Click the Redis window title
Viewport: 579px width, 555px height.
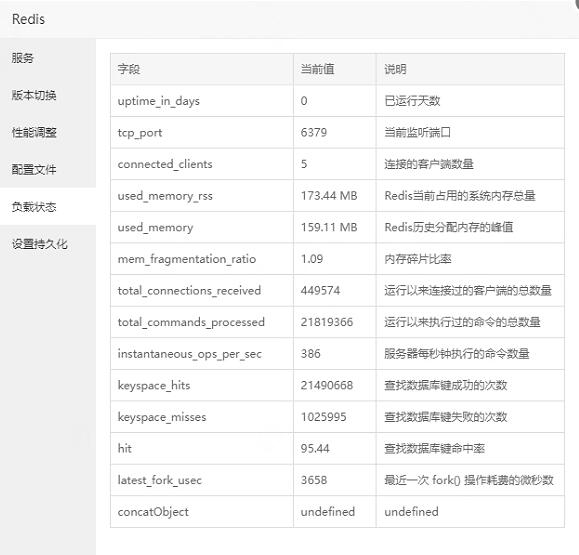[28, 19]
